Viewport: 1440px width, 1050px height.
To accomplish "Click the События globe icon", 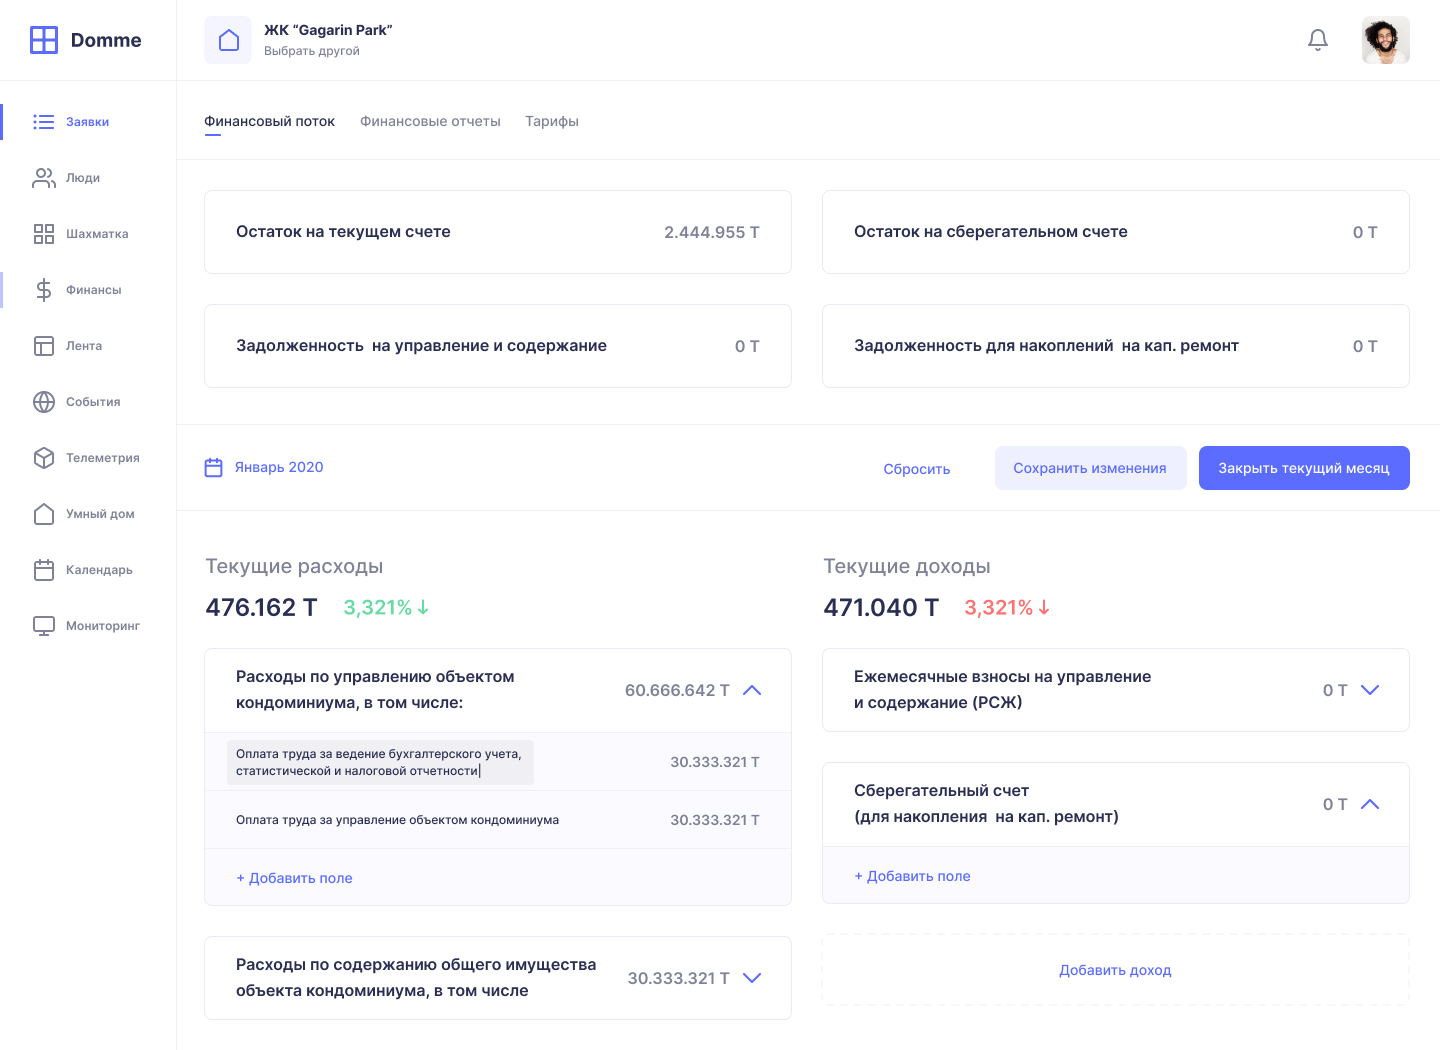I will pos(44,402).
